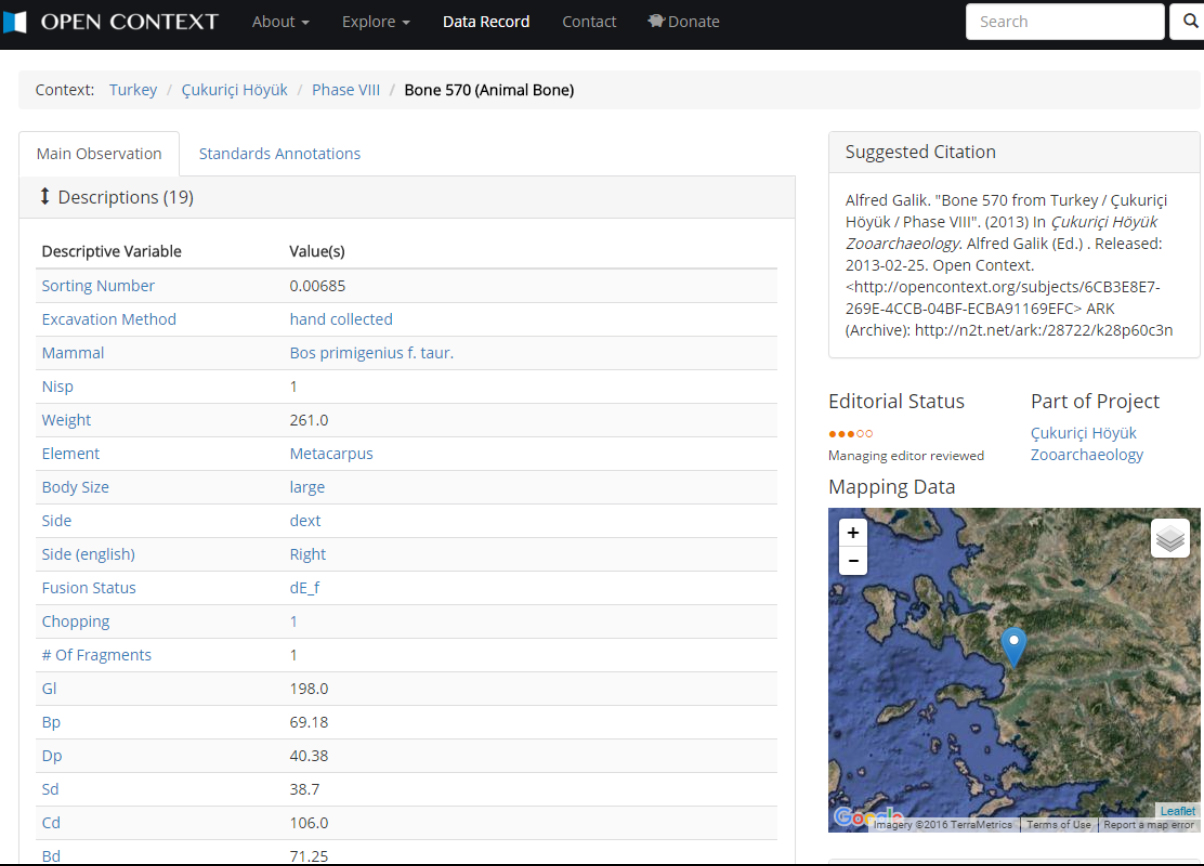Open the Contact page in navbar
Image resolution: width=1204 pixels, height=866 pixels.
click(589, 22)
